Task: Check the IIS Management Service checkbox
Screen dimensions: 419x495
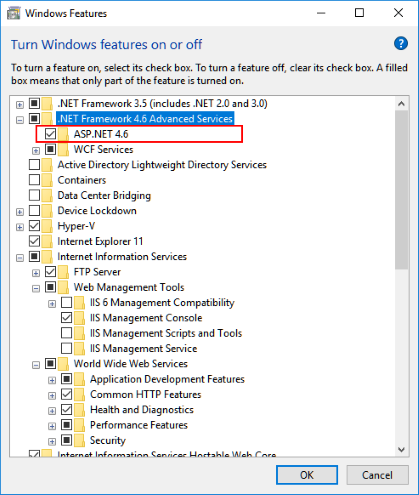Action: 66,348
